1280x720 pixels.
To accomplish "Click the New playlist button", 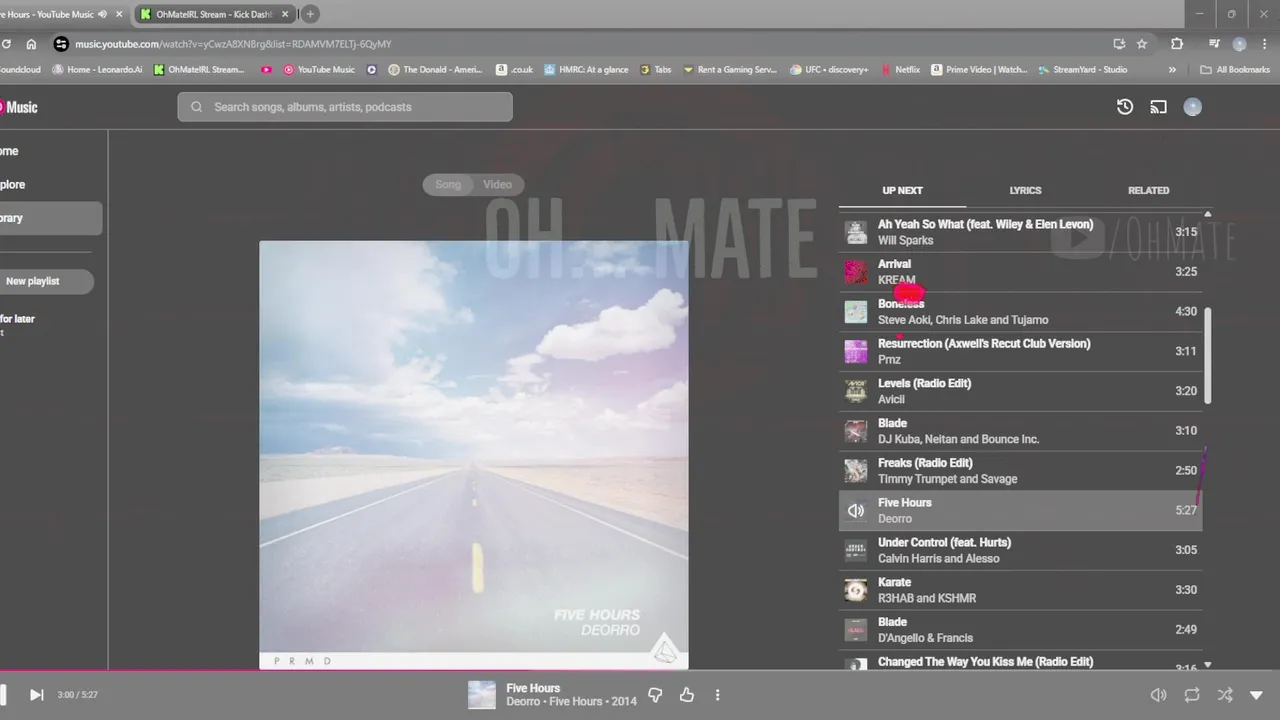I will 45,281.
